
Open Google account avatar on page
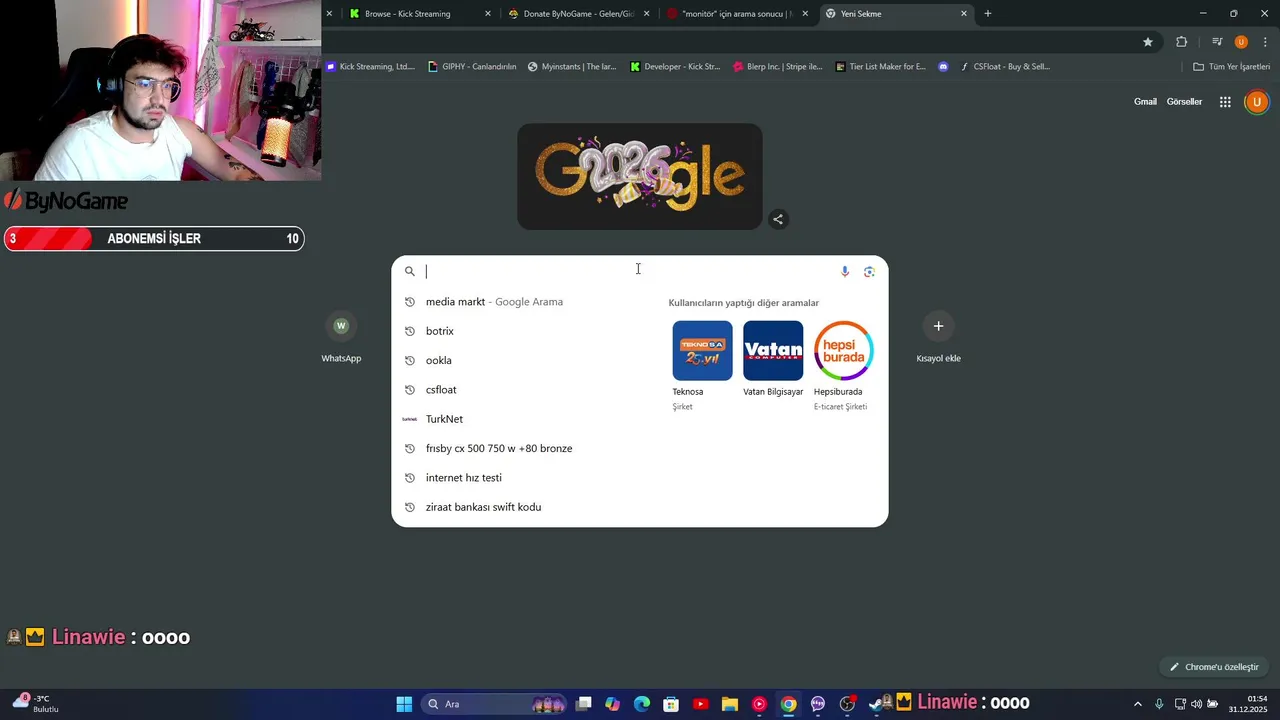(x=1256, y=102)
